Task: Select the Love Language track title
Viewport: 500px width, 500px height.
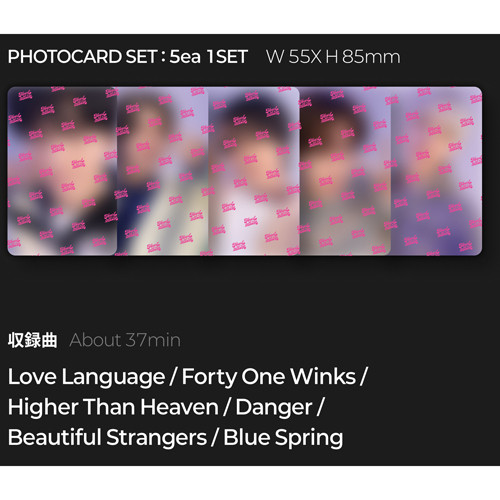Action: [87, 377]
